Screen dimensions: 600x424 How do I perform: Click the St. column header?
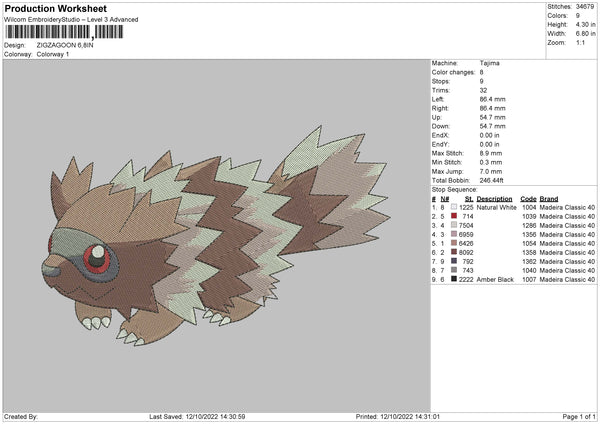pyautogui.click(x=469, y=199)
